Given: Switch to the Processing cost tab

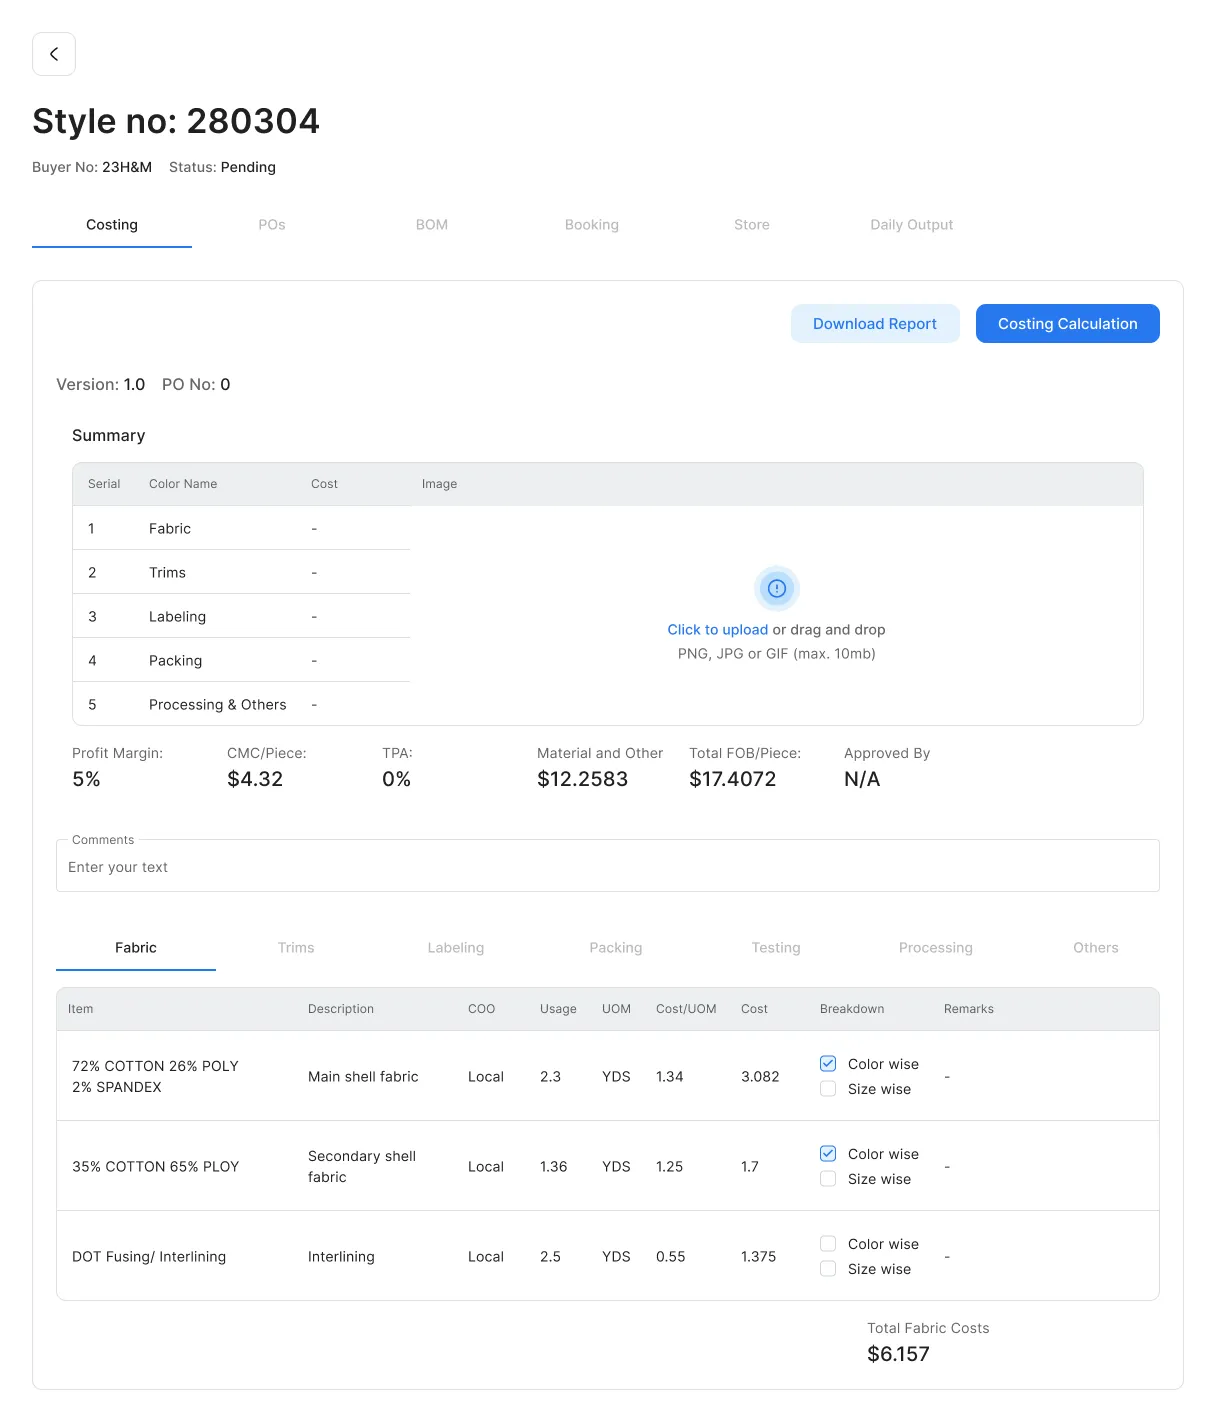Looking at the screenshot, I should coord(935,948).
